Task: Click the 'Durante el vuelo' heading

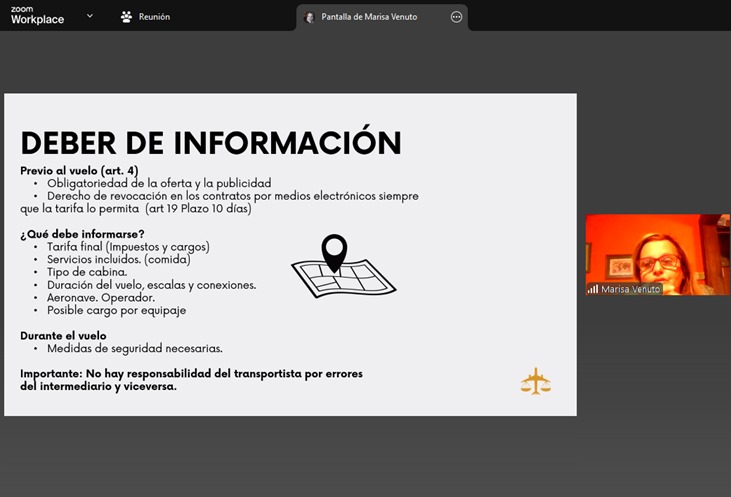Action: click(x=63, y=336)
